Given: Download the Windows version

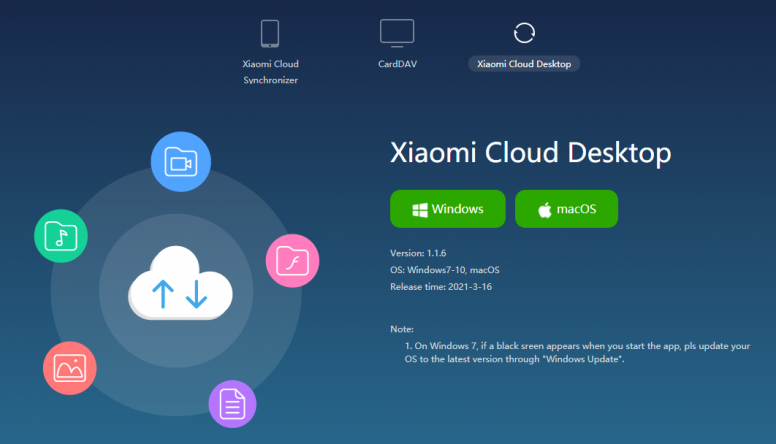Looking at the screenshot, I should [448, 209].
